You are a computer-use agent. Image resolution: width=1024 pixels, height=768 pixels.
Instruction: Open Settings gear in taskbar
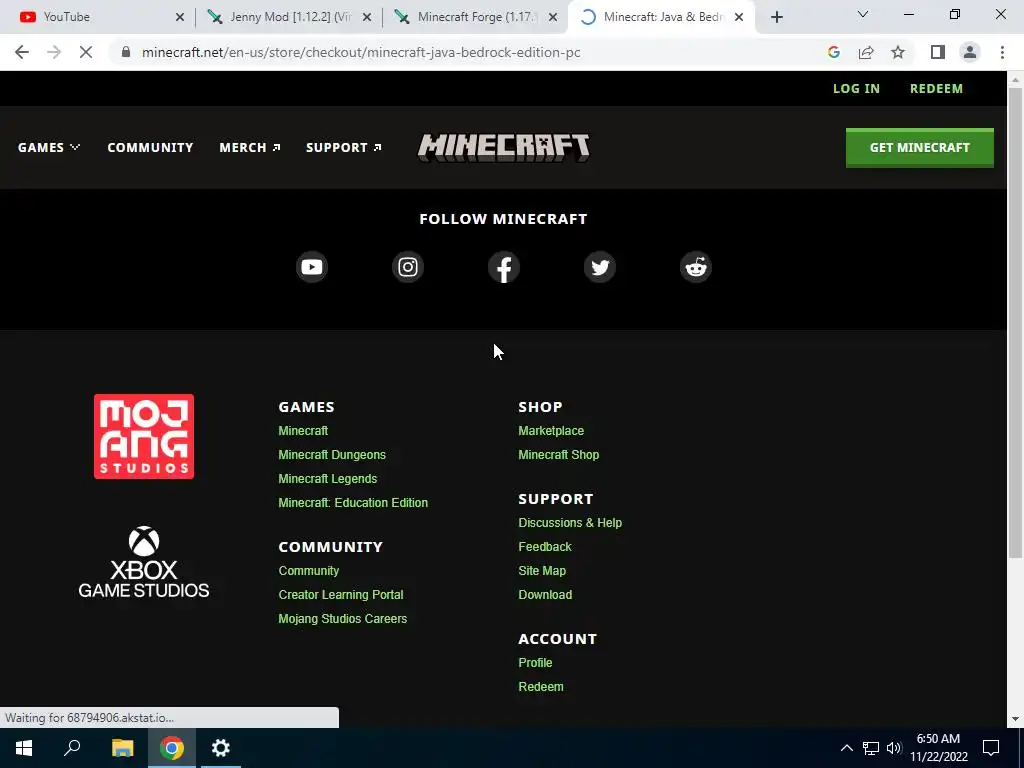221,748
